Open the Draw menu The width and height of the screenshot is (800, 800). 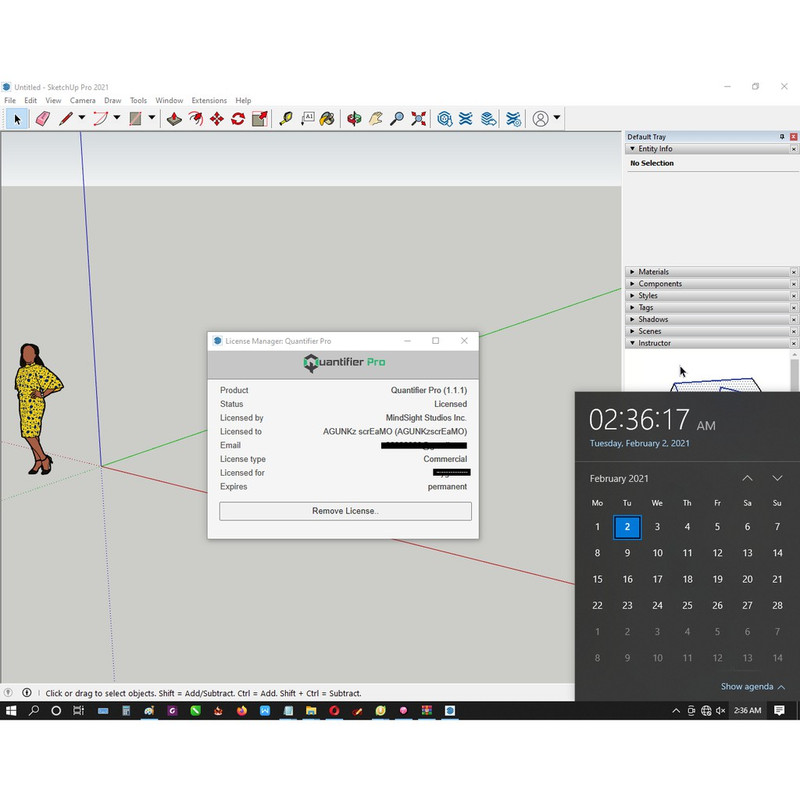[113, 101]
